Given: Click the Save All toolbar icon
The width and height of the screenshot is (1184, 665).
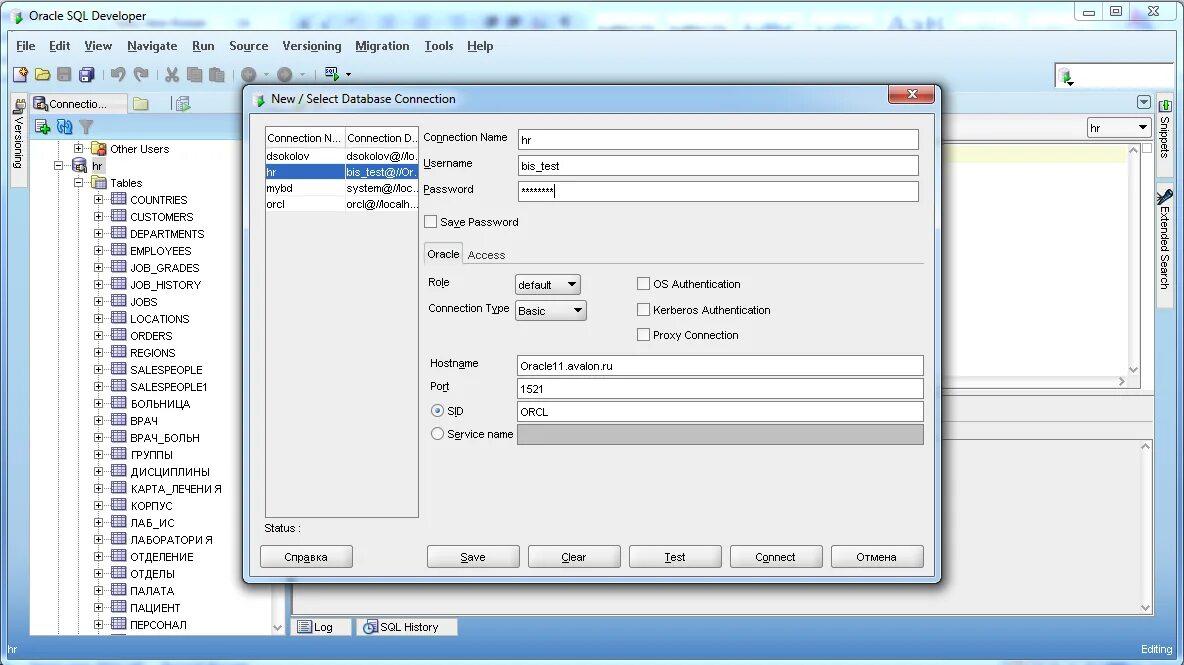Looking at the screenshot, I should [87, 74].
